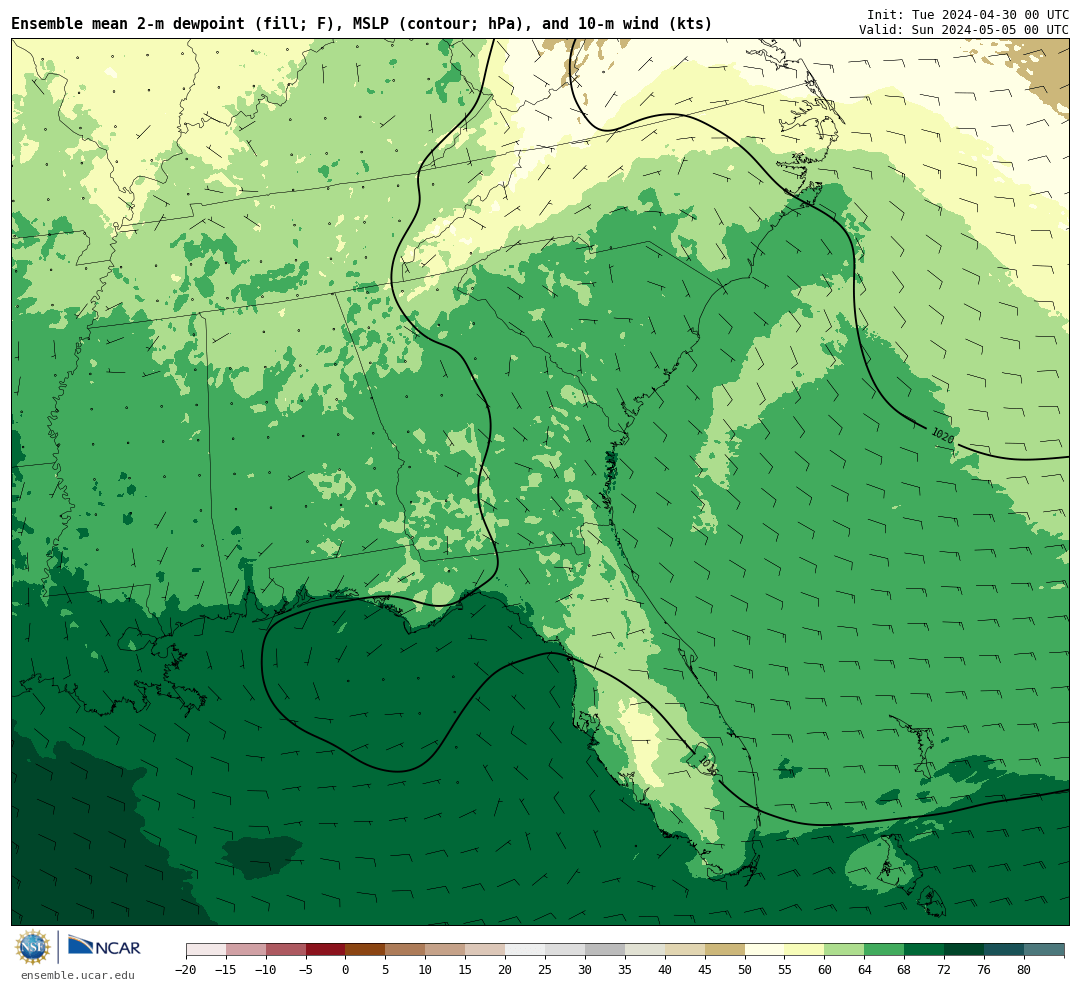Screen dimensions: 1080x988
Task: Click the colorbar swatch between 15 and 20
Action: tap(486, 950)
